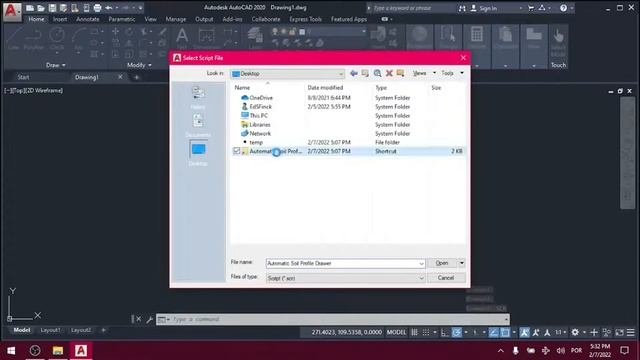
Task: Click the Help question mark icon
Action: 563,8
